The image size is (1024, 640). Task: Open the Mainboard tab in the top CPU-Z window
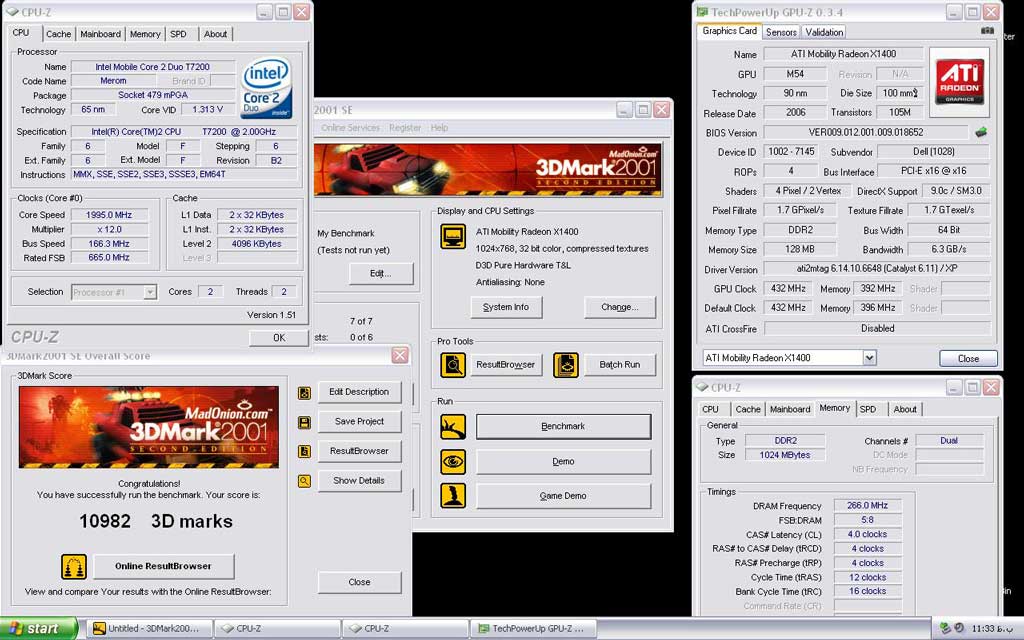[101, 34]
